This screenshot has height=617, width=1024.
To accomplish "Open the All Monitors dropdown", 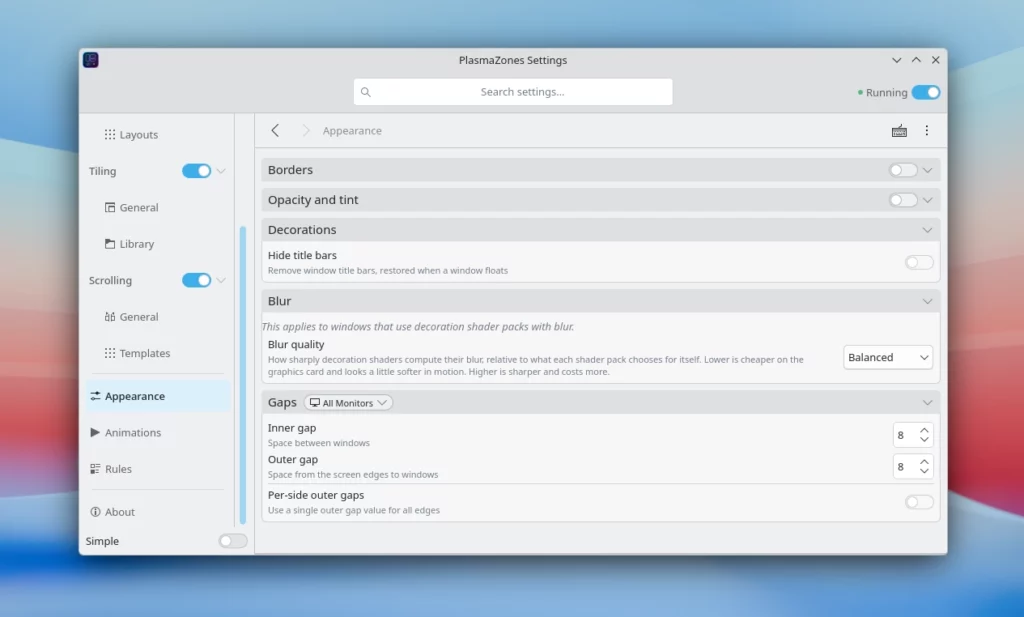I will pyautogui.click(x=348, y=403).
